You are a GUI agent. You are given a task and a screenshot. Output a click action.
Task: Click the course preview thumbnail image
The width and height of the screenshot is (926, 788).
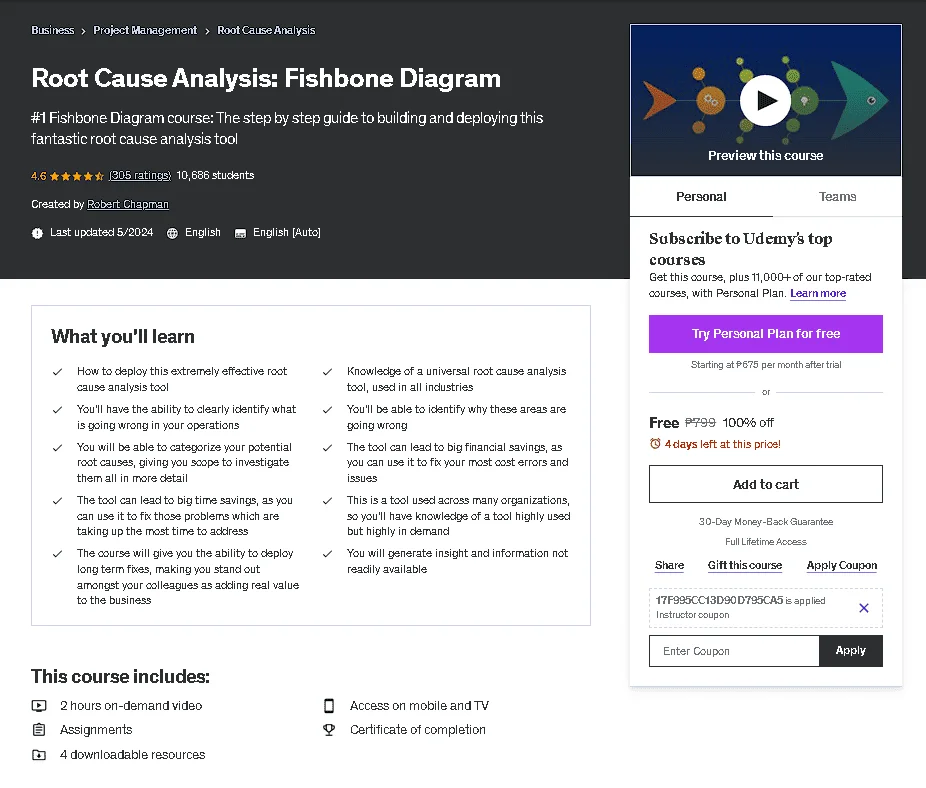pyautogui.click(x=766, y=100)
